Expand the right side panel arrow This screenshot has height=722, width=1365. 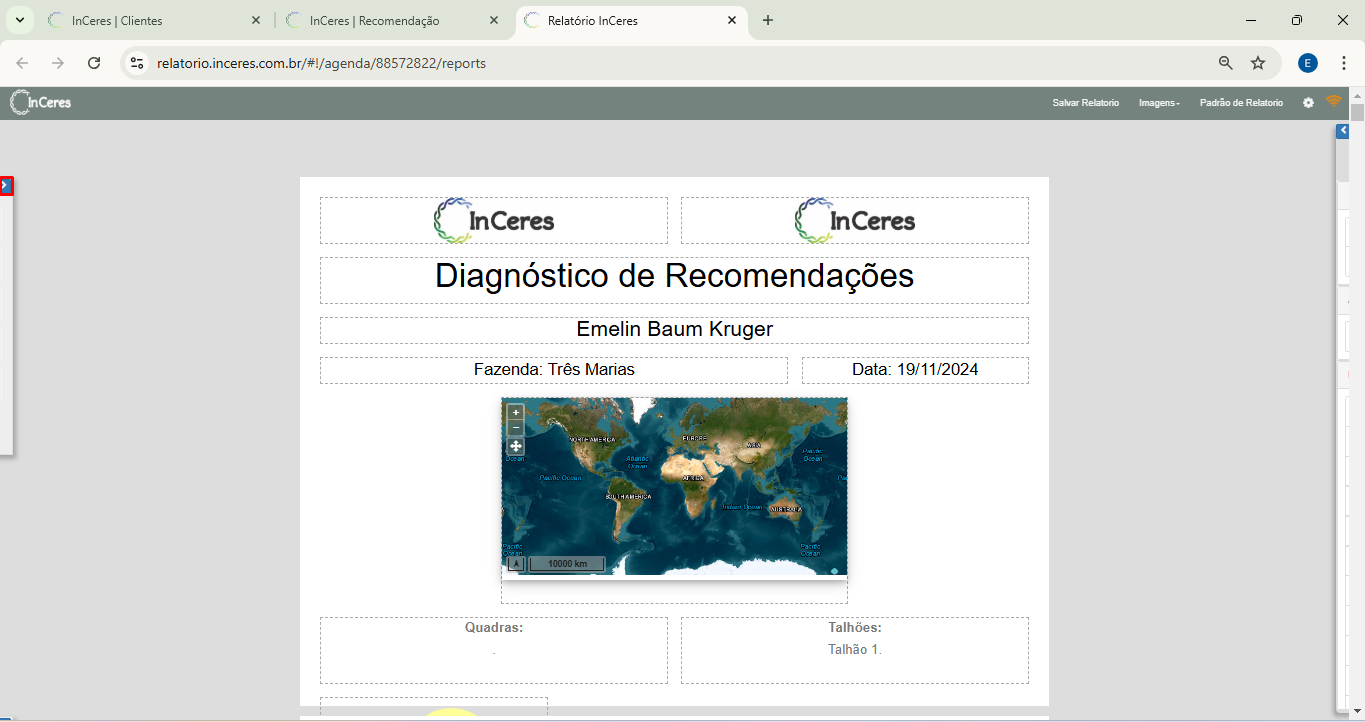(1343, 131)
